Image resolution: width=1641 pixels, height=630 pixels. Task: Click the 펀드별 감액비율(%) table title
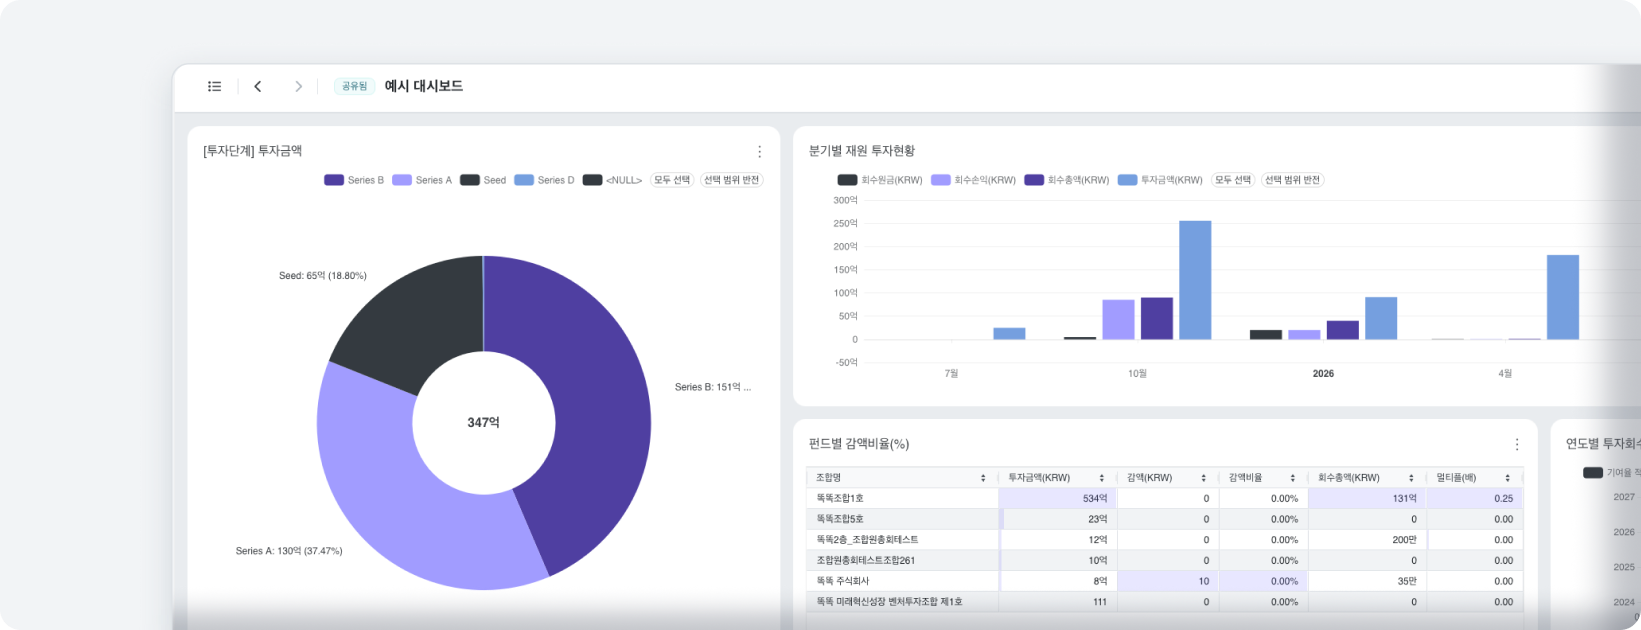coord(859,444)
